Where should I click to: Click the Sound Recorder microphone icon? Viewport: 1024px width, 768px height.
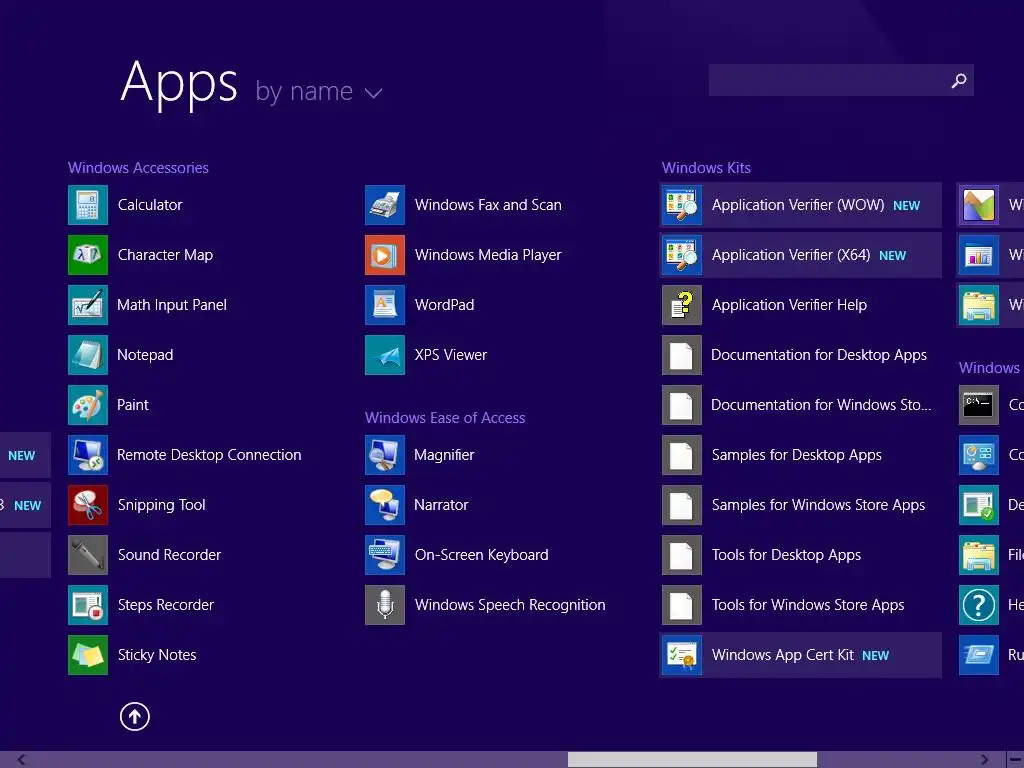[88, 554]
